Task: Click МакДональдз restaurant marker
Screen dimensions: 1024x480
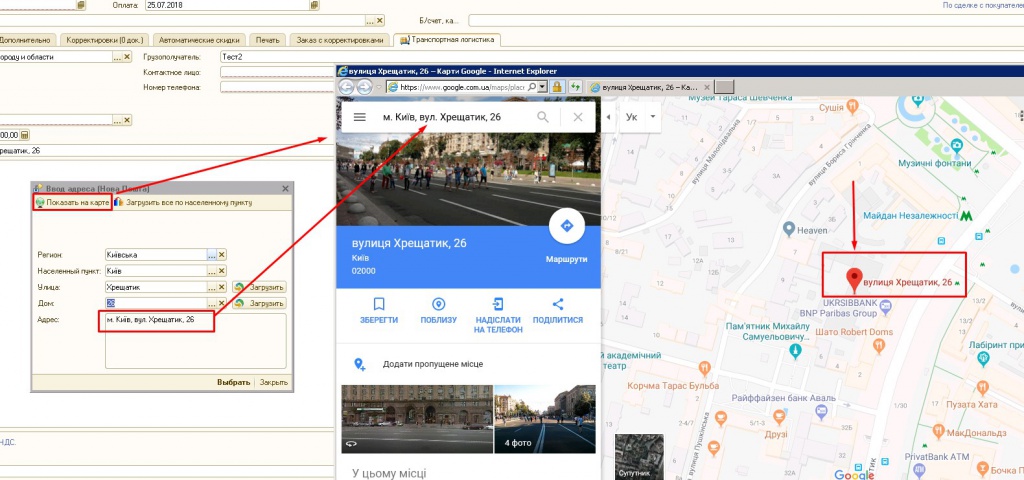Action: (938, 431)
